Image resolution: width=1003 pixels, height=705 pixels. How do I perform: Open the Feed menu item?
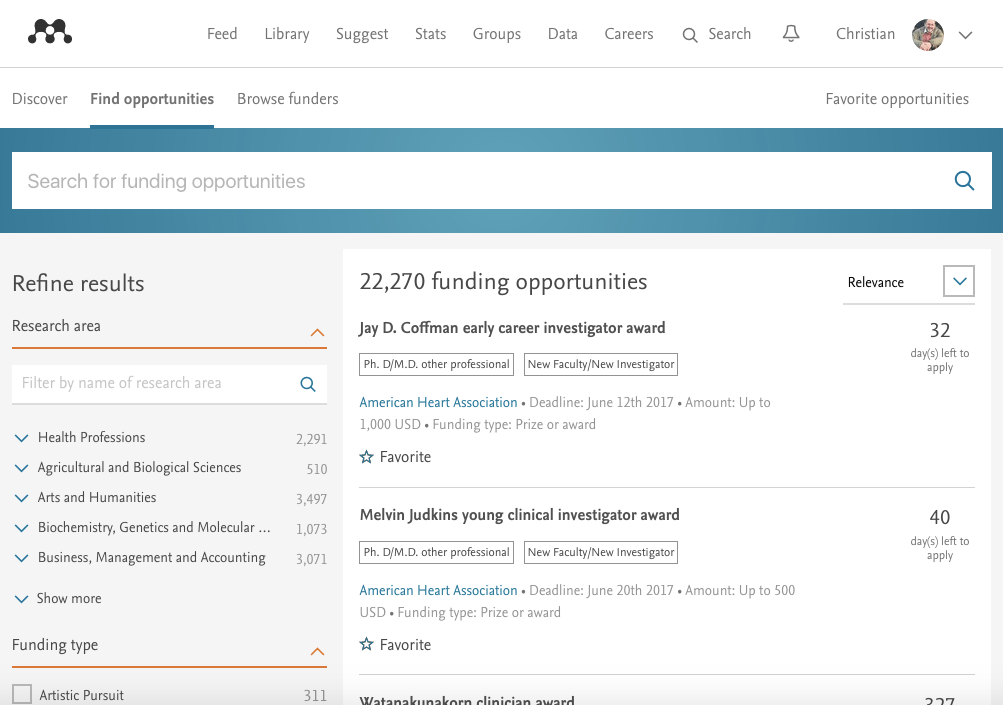coord(221,34)
